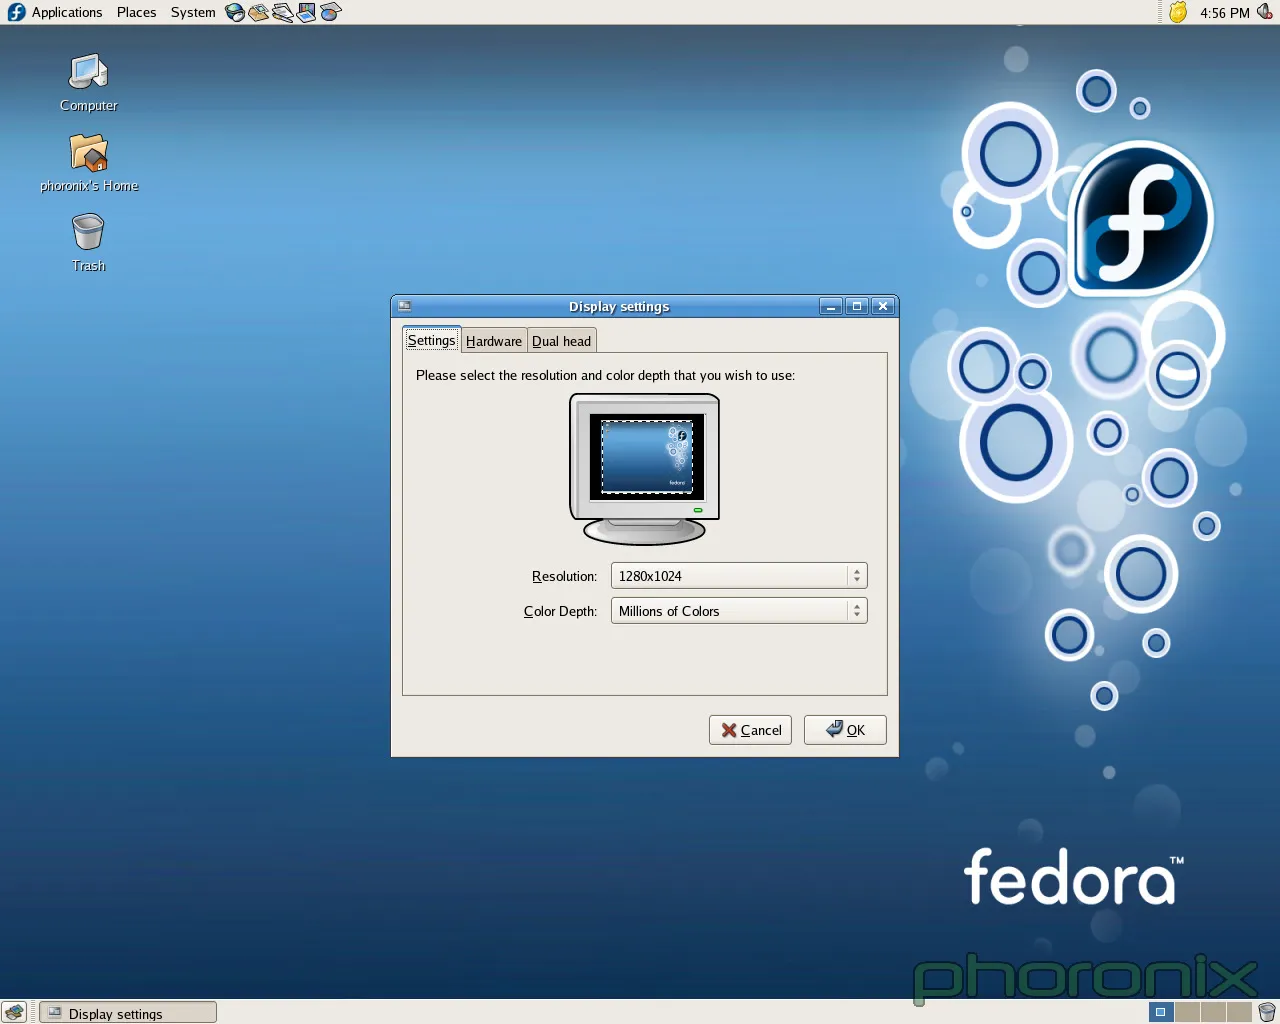Launch the web browser globe icon in top panel
Viewport: 1280px width, 1024px height.
(x=235, y=12)
